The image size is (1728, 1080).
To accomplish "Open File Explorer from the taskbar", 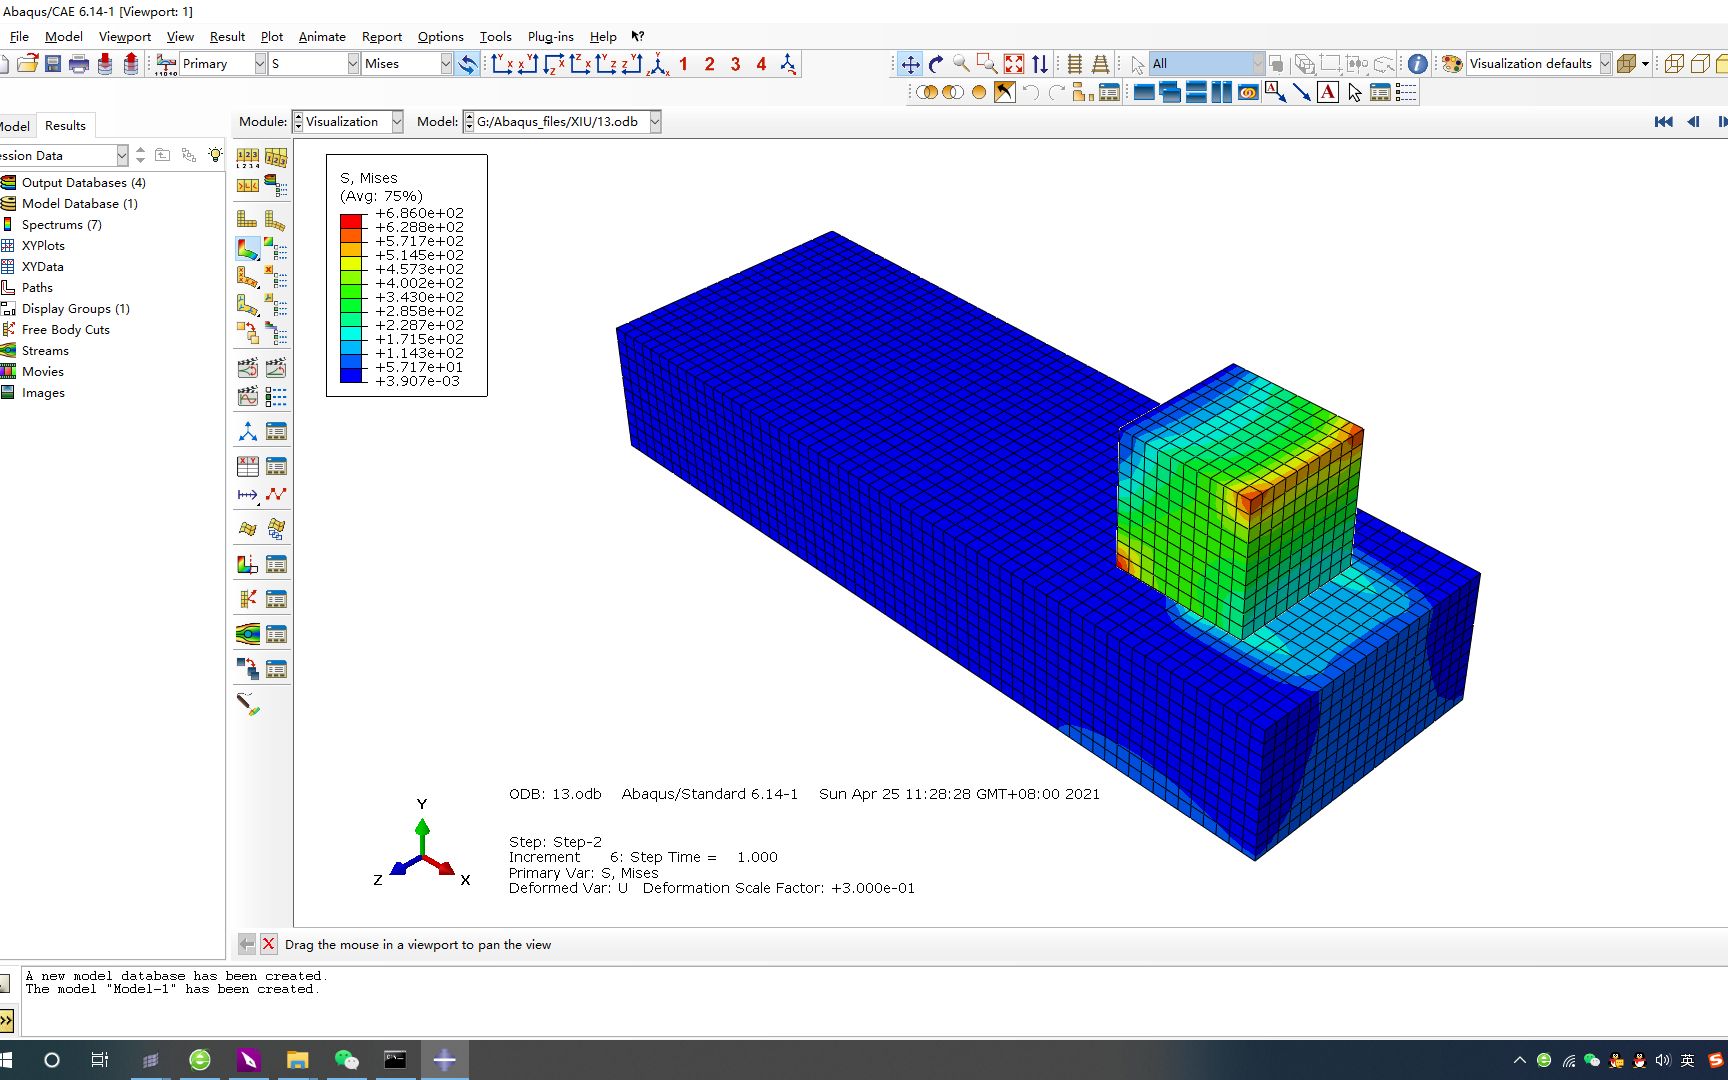I will [x=296, y=1059].
